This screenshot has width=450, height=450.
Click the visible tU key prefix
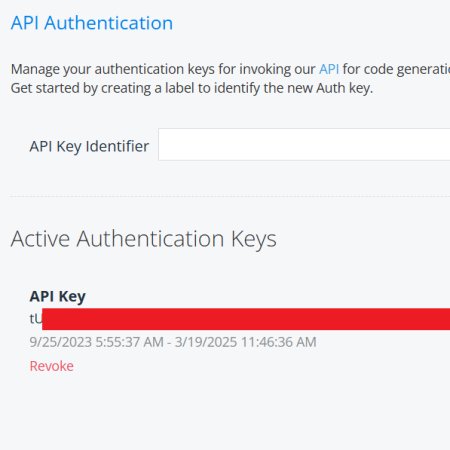[36, 319]
